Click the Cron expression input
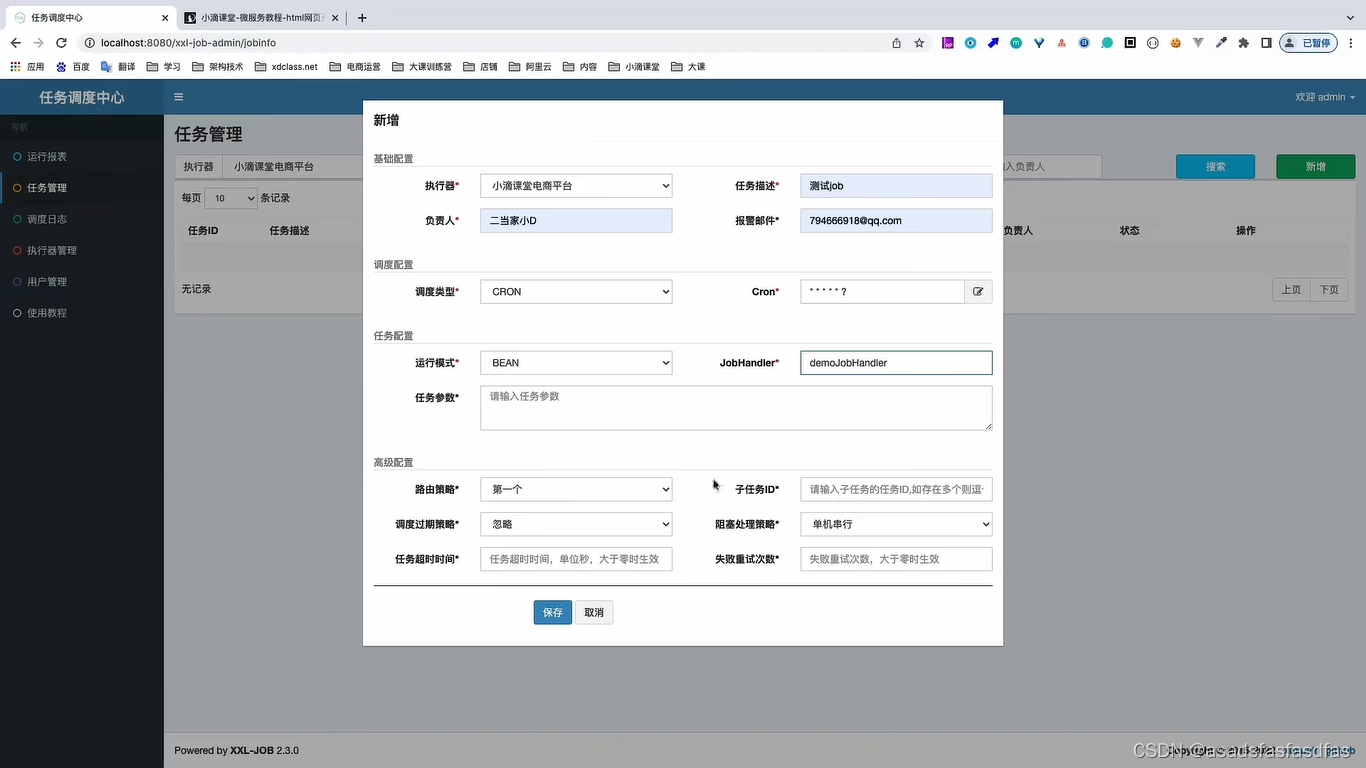 [882, 292]
